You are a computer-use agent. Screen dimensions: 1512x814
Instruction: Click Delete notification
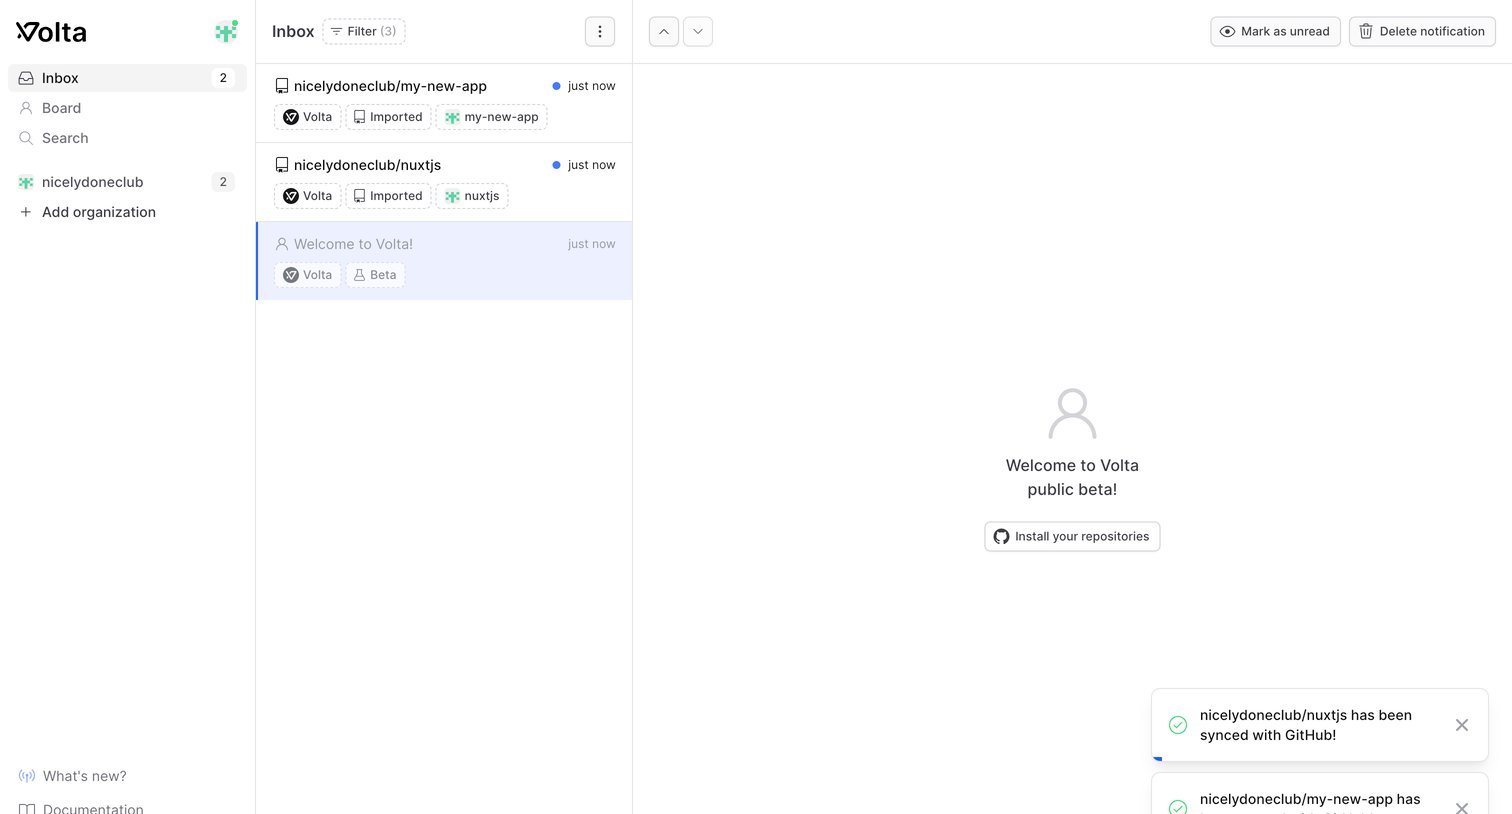1422,32
